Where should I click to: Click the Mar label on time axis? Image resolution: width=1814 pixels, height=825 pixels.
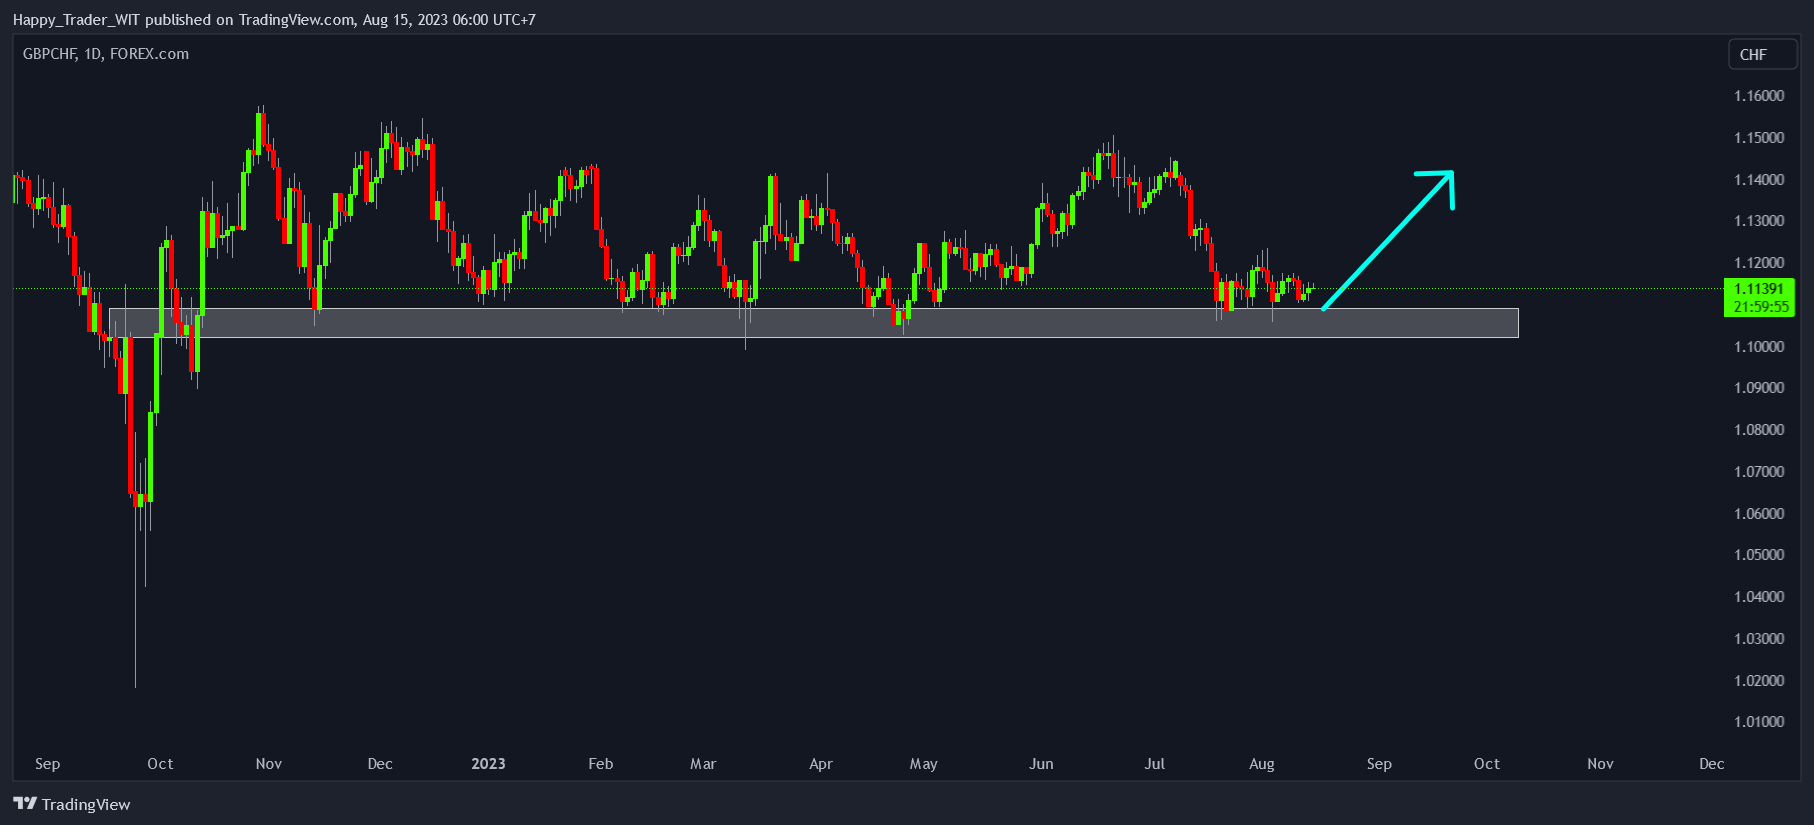(x=703, y=764)
